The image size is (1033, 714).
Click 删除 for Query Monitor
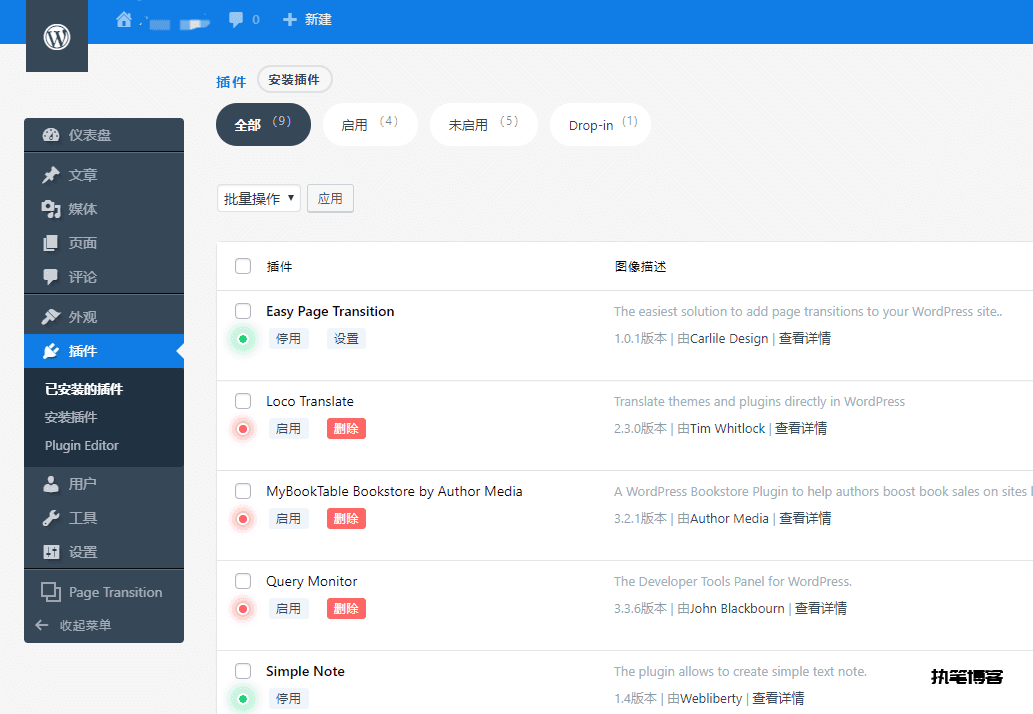tap(346, 609)
